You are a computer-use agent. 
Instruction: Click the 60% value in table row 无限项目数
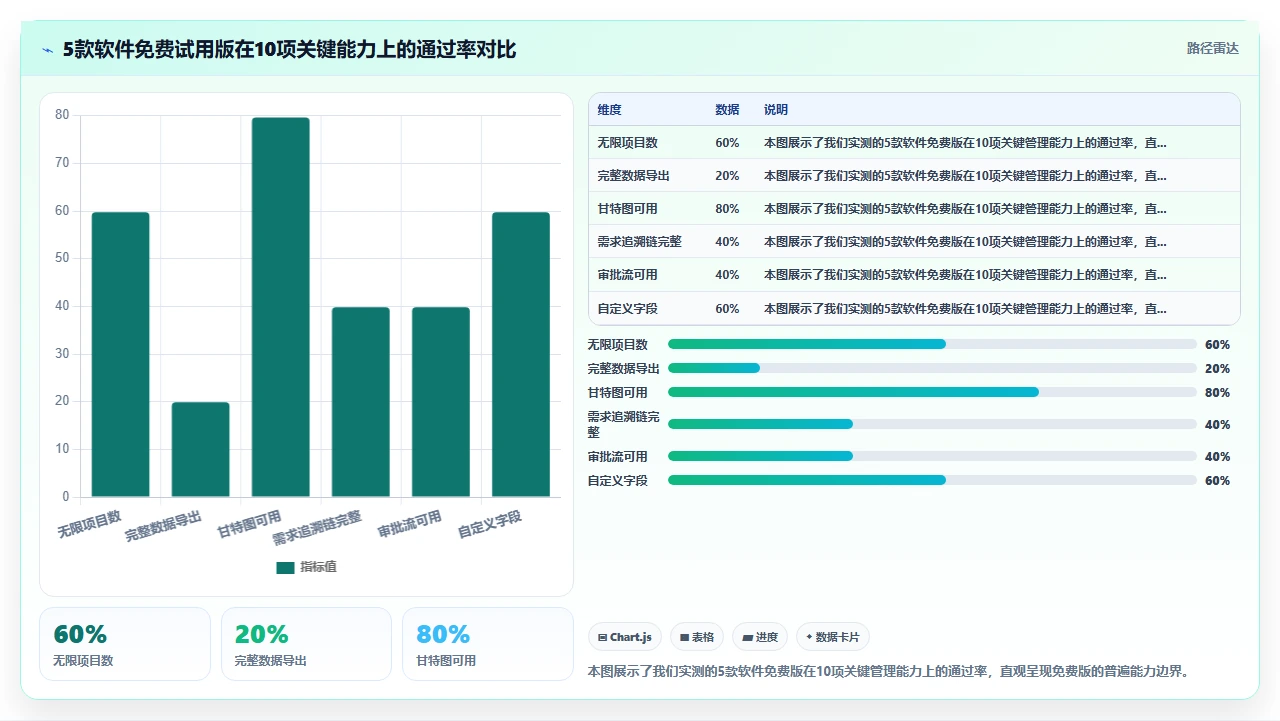coord(727,143)
